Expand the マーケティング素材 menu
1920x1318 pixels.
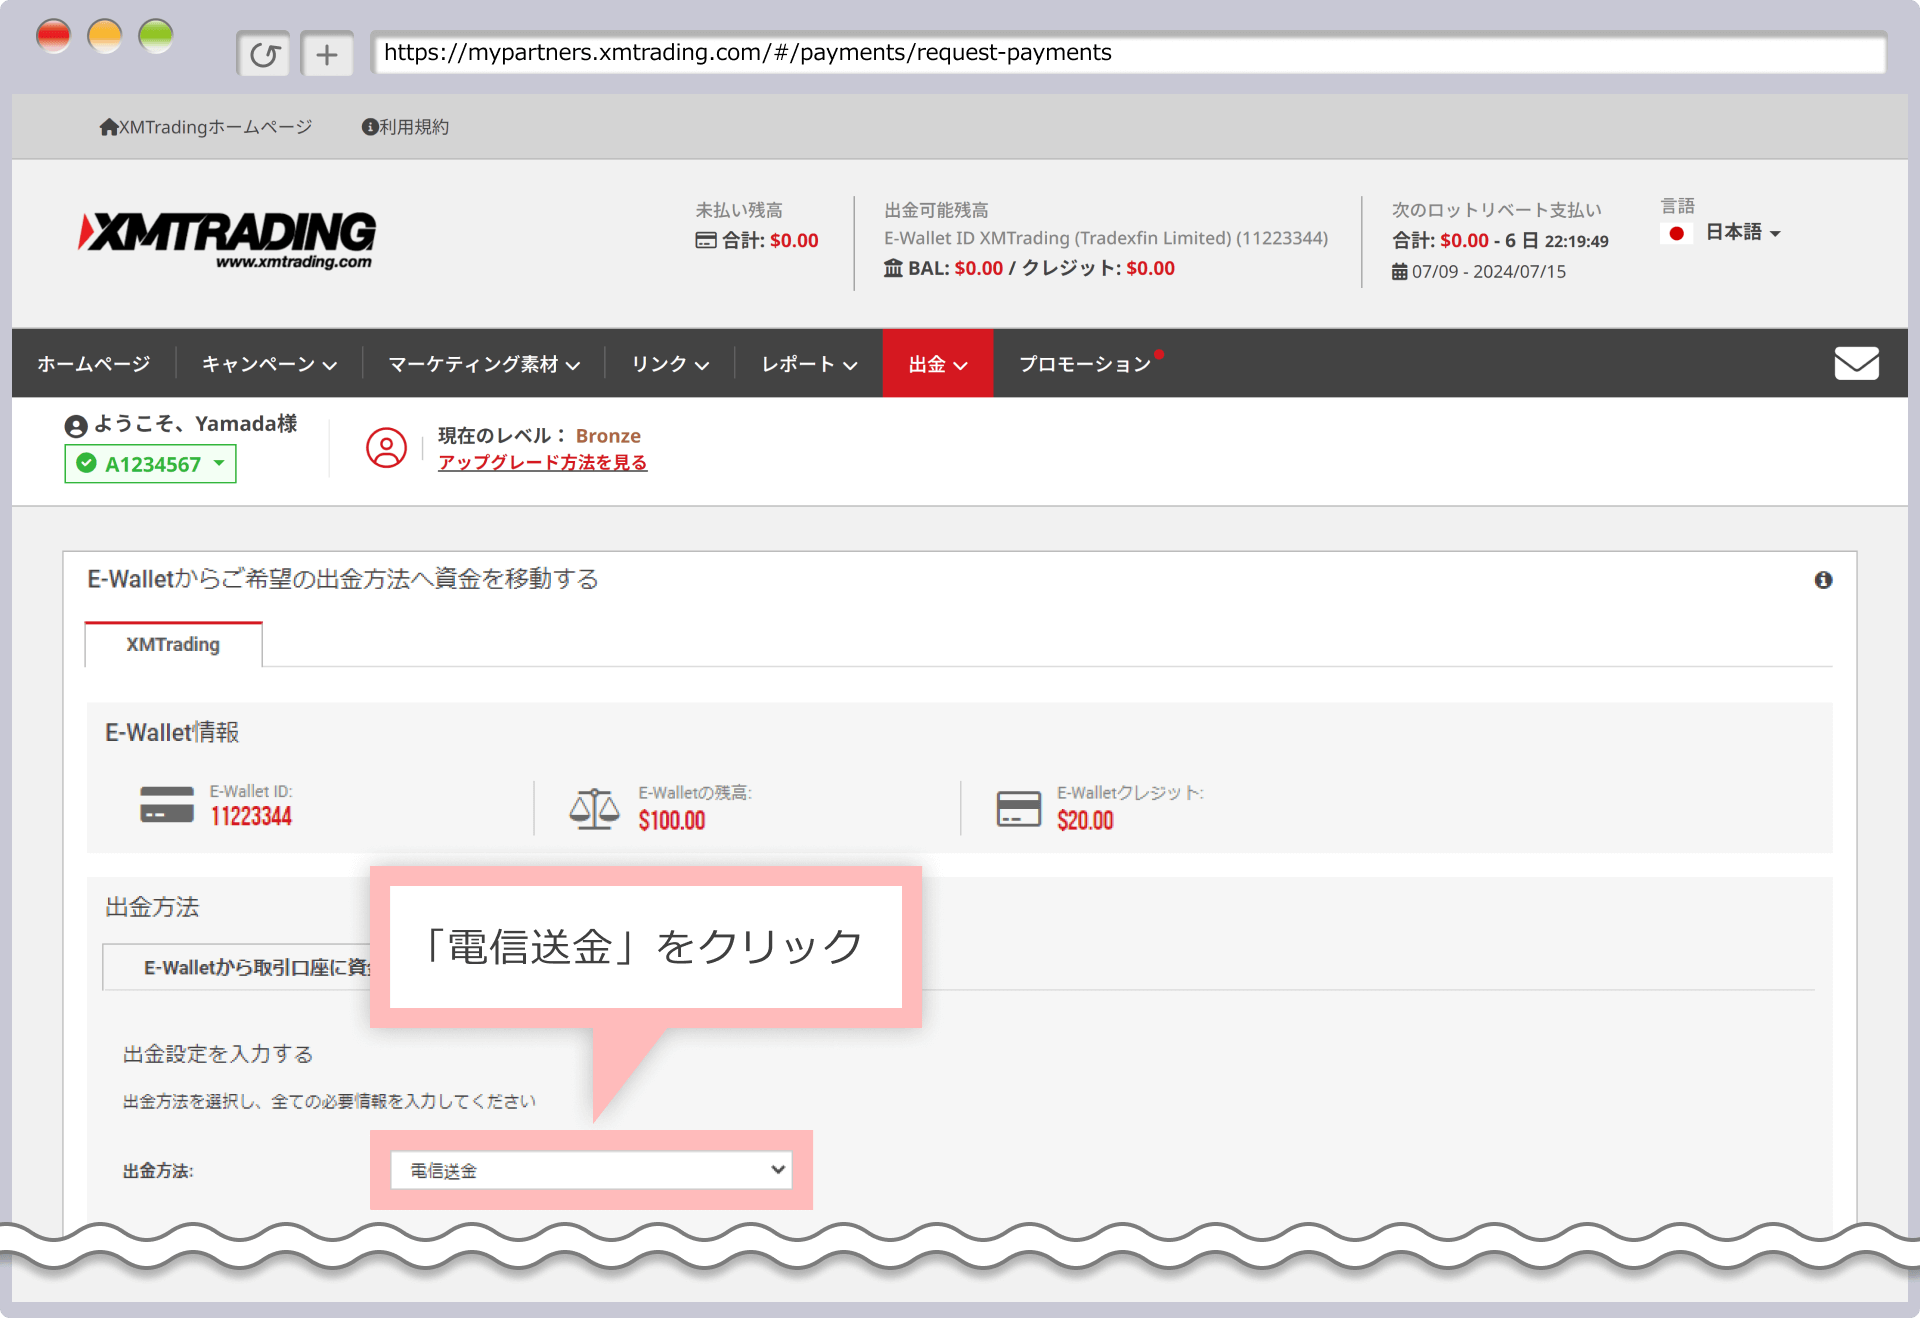(x=484, y=364)
